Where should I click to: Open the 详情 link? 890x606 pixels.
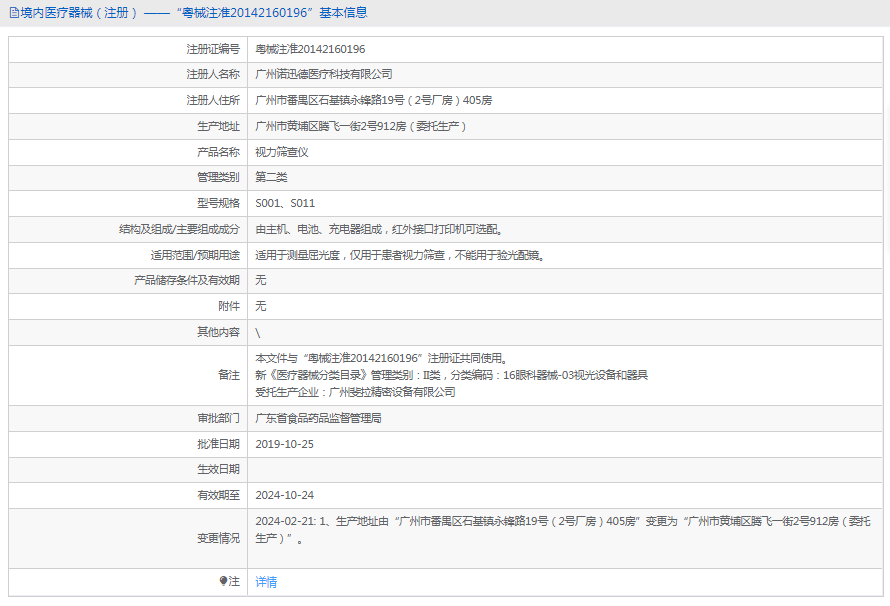click(x=266, y=582)
